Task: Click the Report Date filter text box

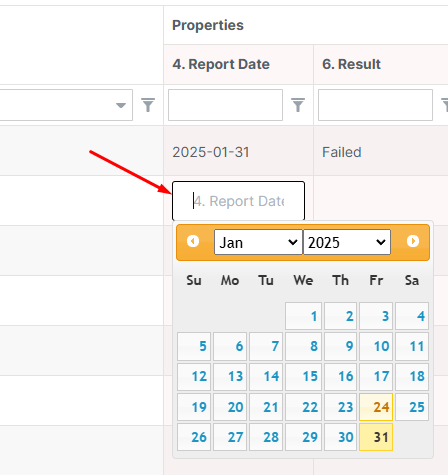Action: pos(225,105)
